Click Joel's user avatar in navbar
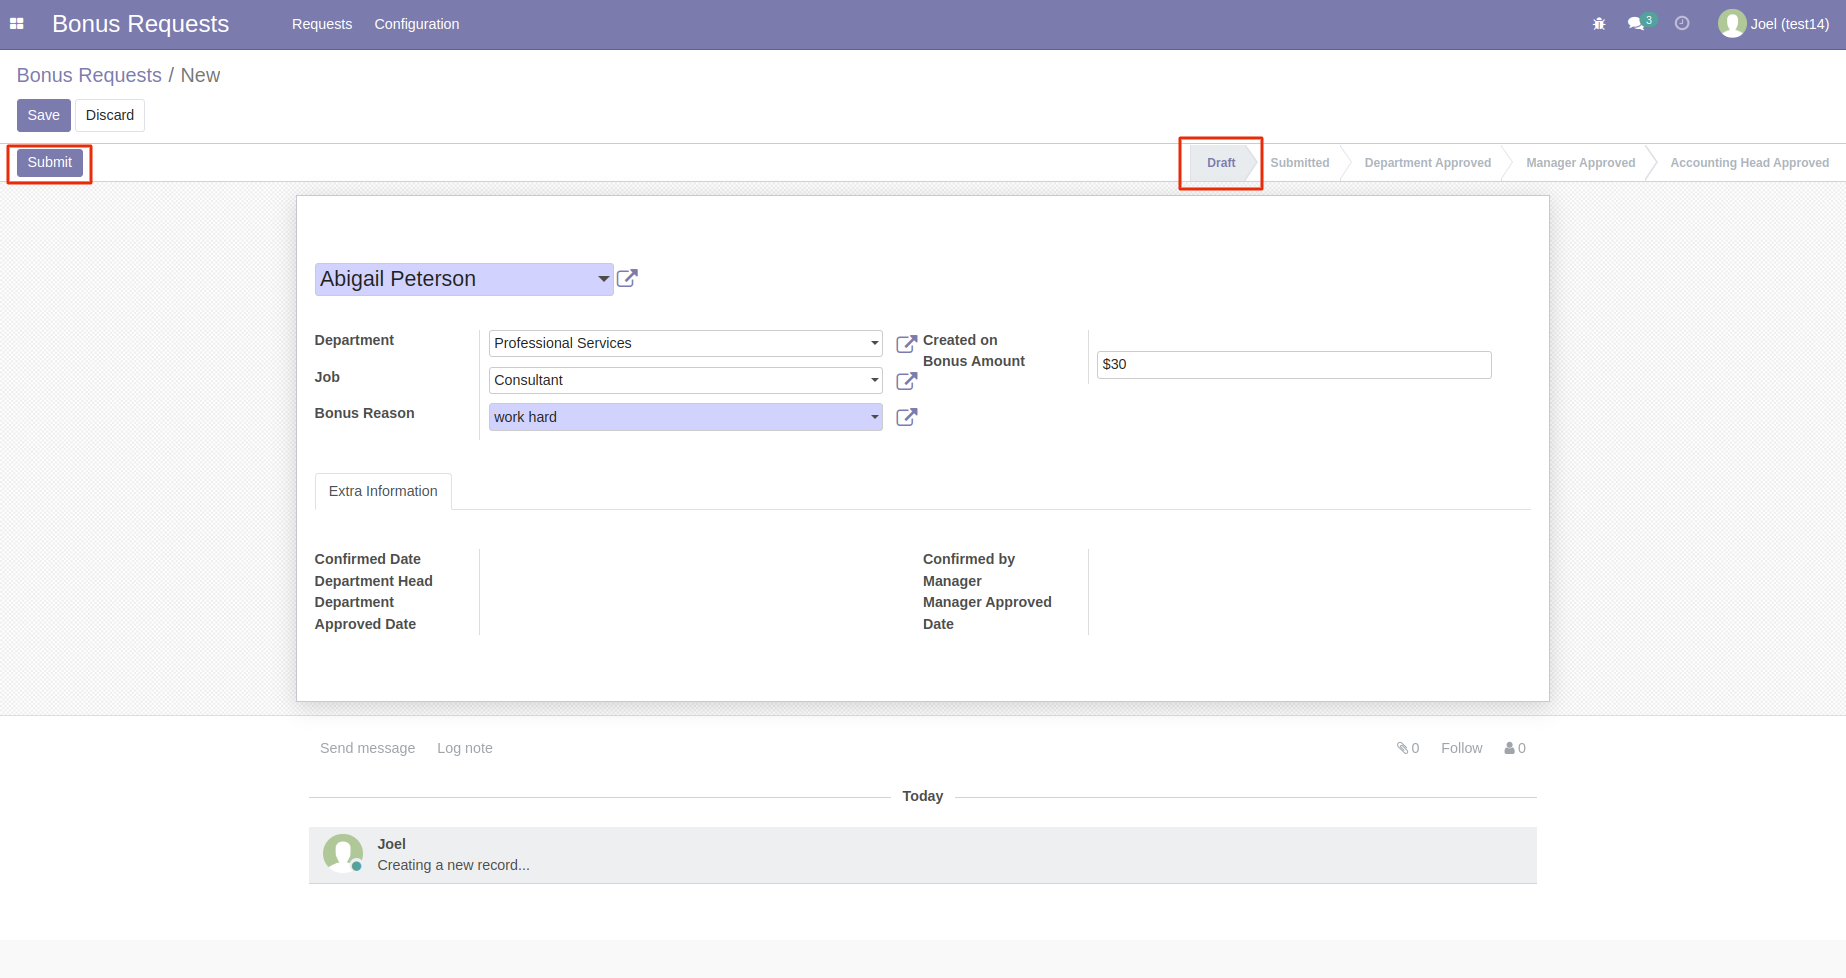Screen dimensions: 1846x978 tap(1731, 24)
